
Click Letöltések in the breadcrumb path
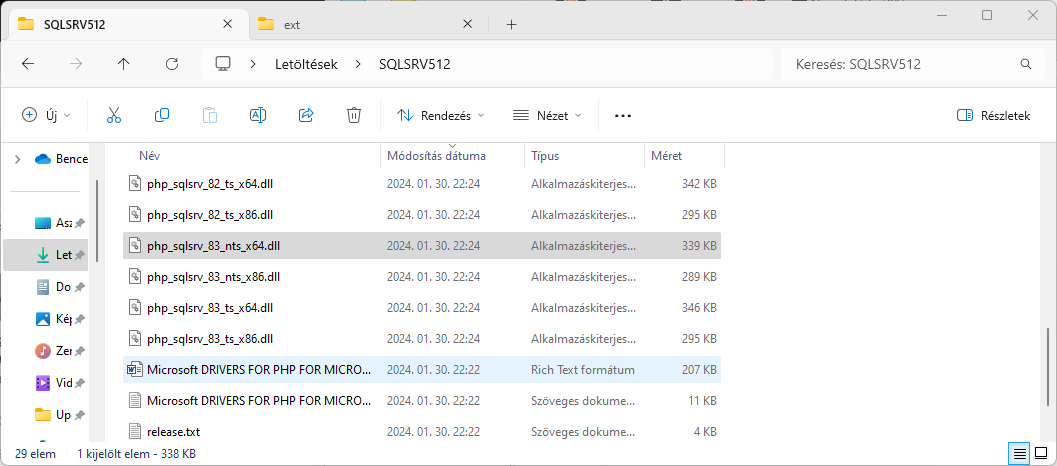point(306,65)
